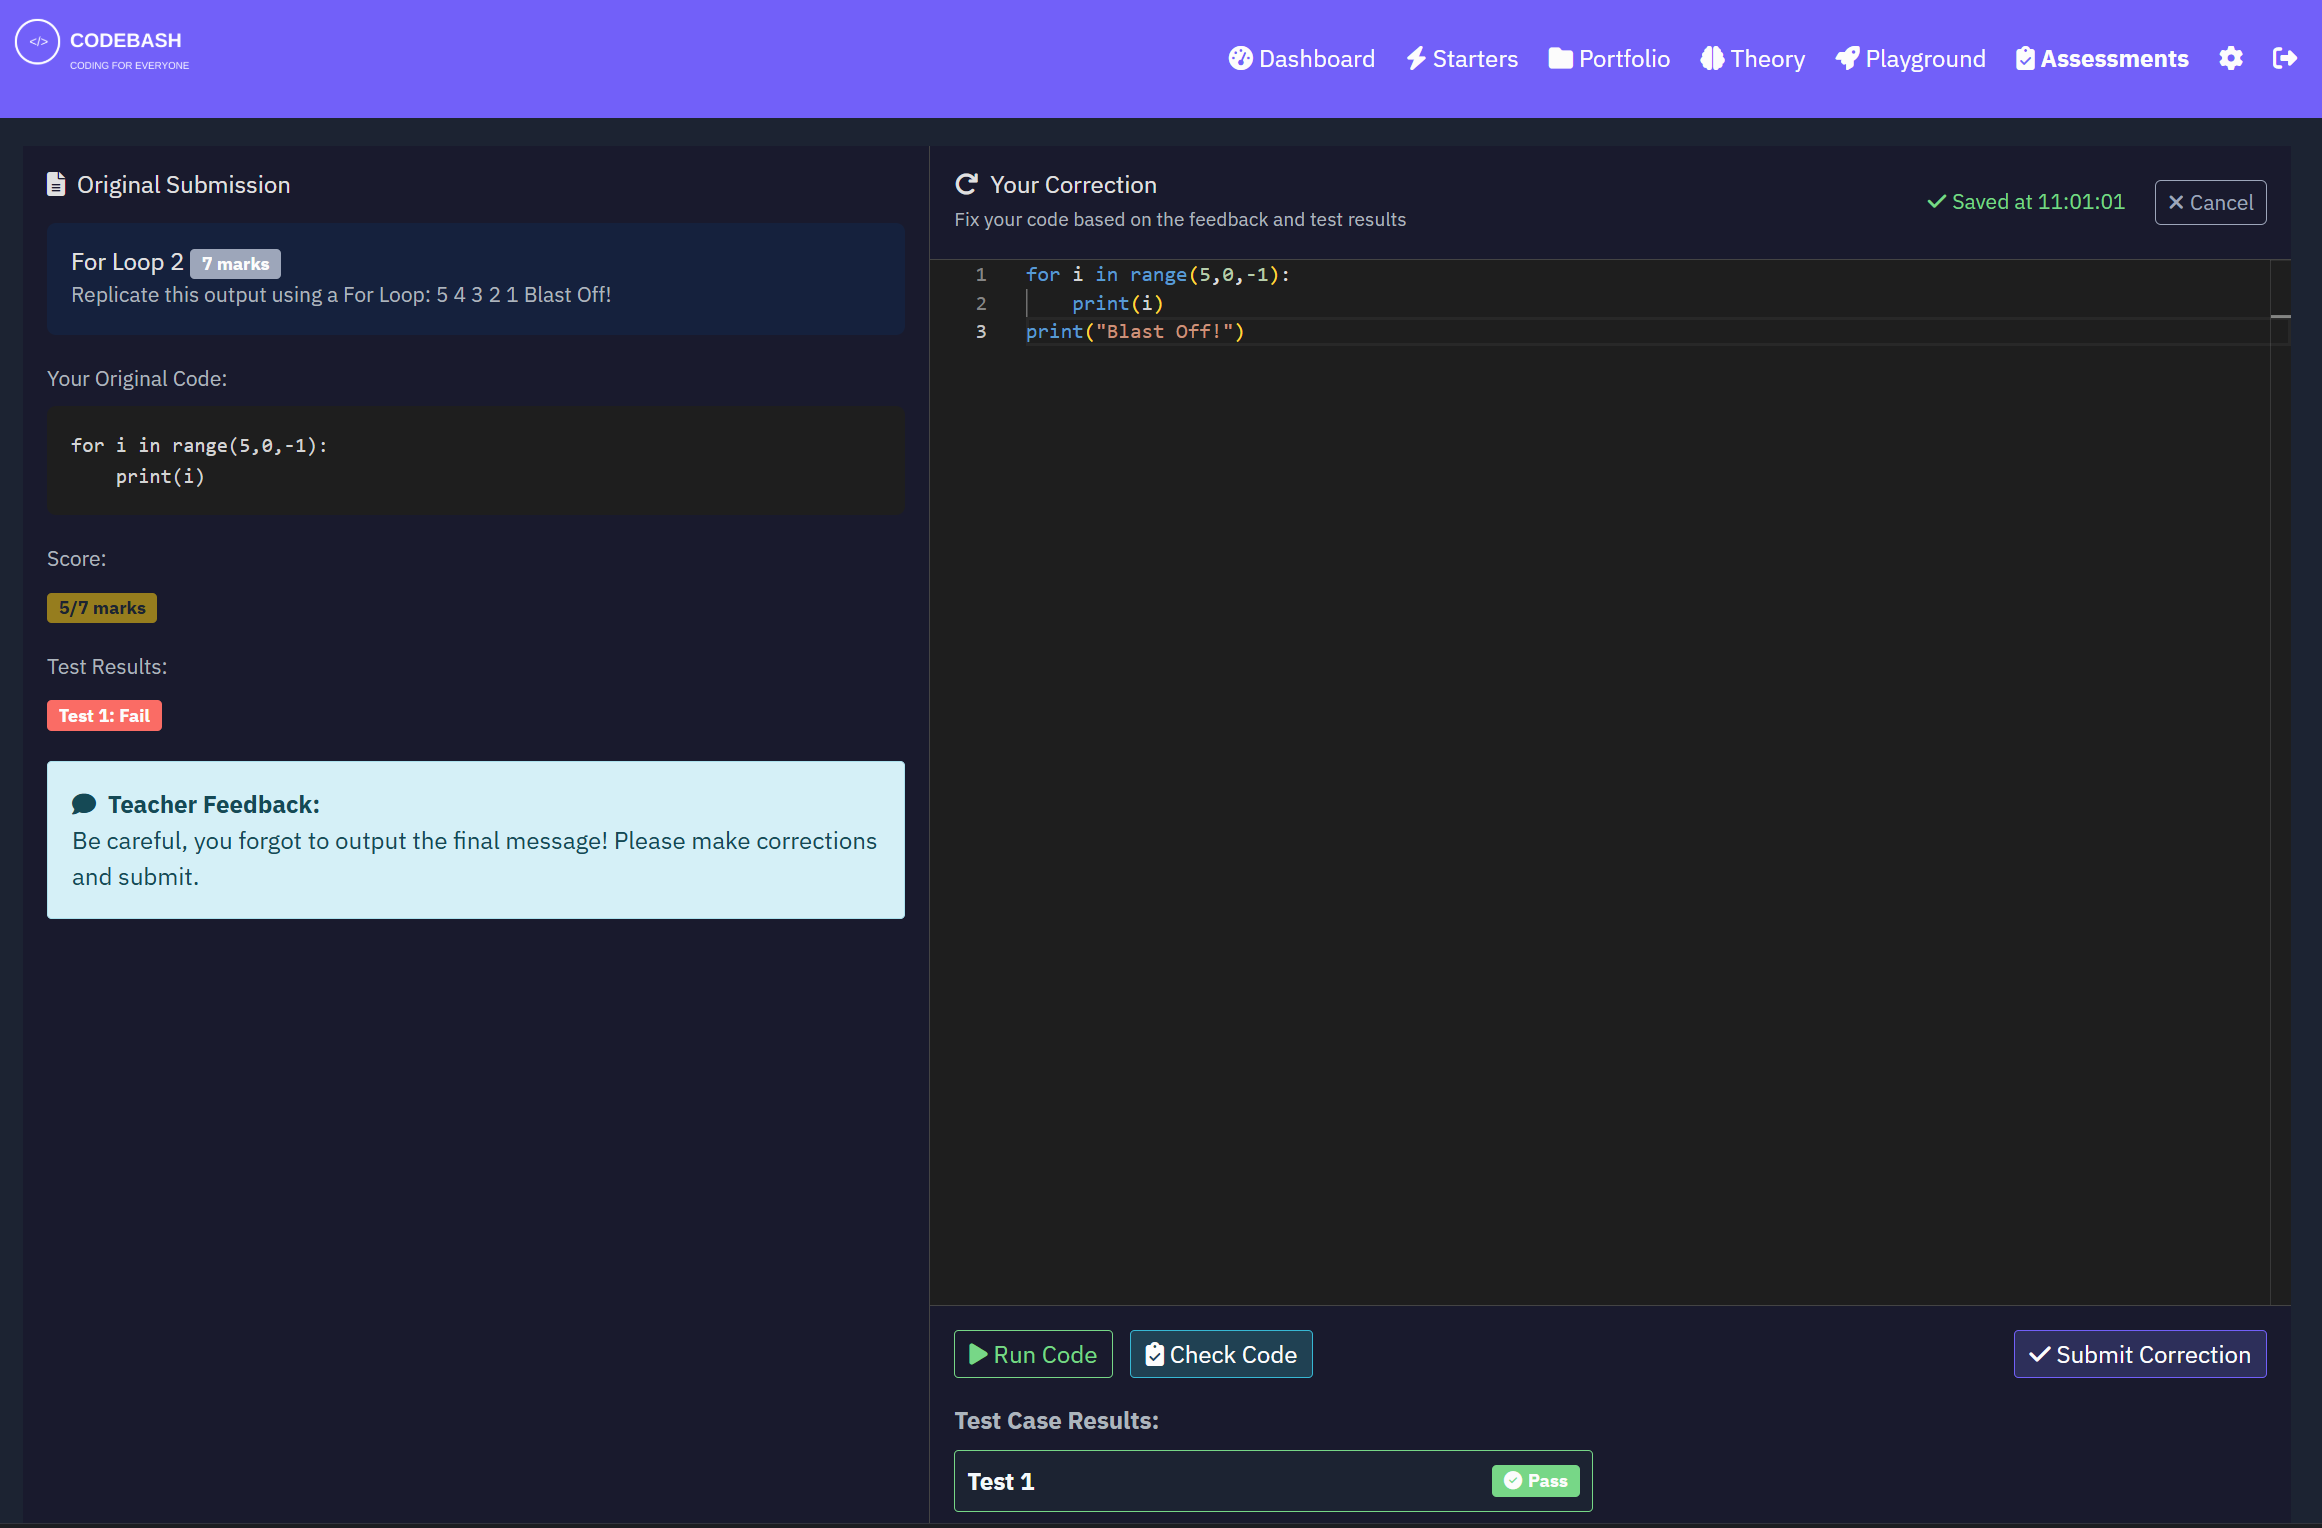Screen dimensions: 2322x1528
Task: Select the Assessments nav item
Action: [2101, 59]
